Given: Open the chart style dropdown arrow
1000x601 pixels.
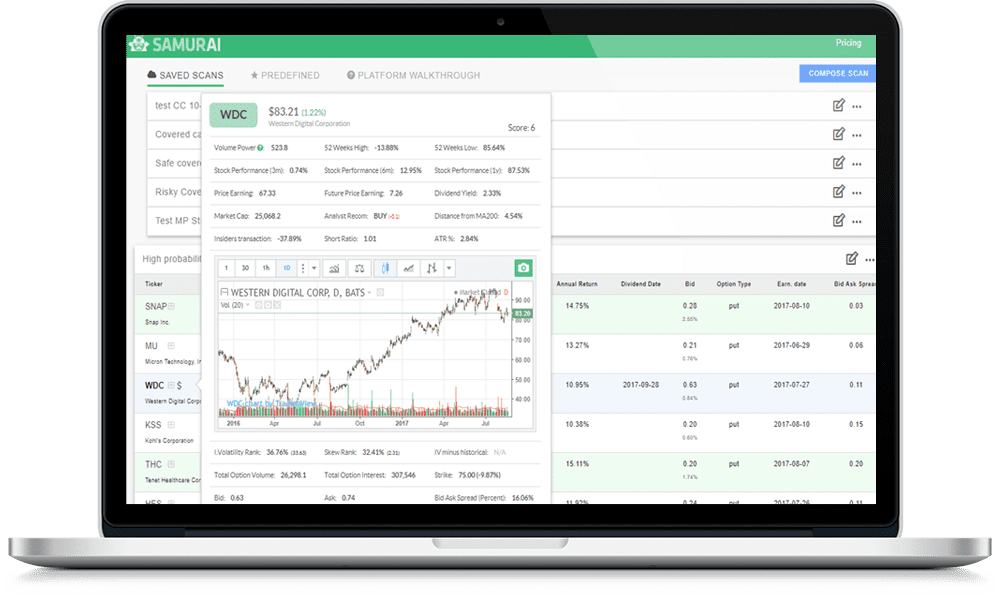Looking at the screenshot, I should [x=449, y=268].
